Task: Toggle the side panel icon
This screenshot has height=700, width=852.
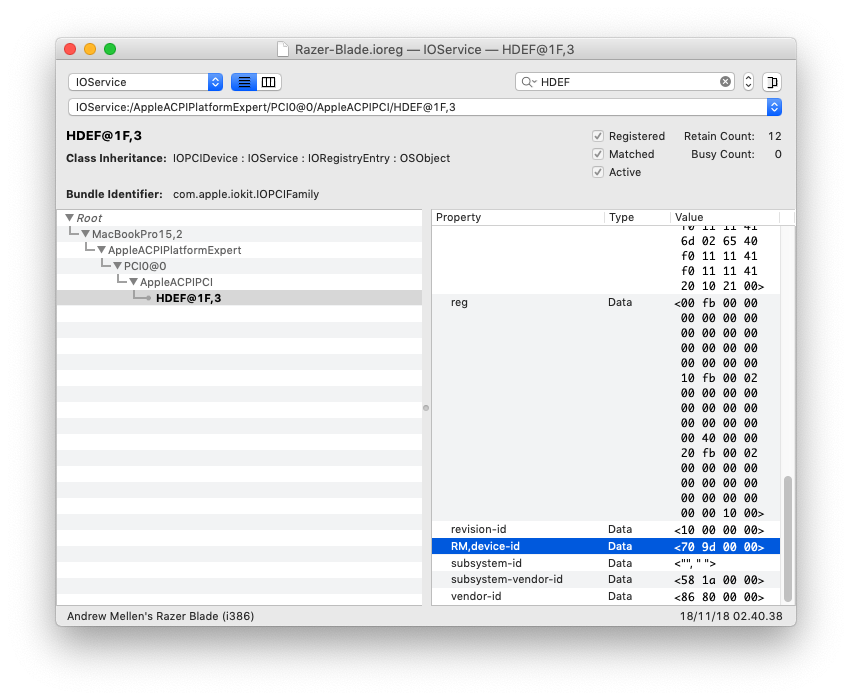Action: [772, 82]
